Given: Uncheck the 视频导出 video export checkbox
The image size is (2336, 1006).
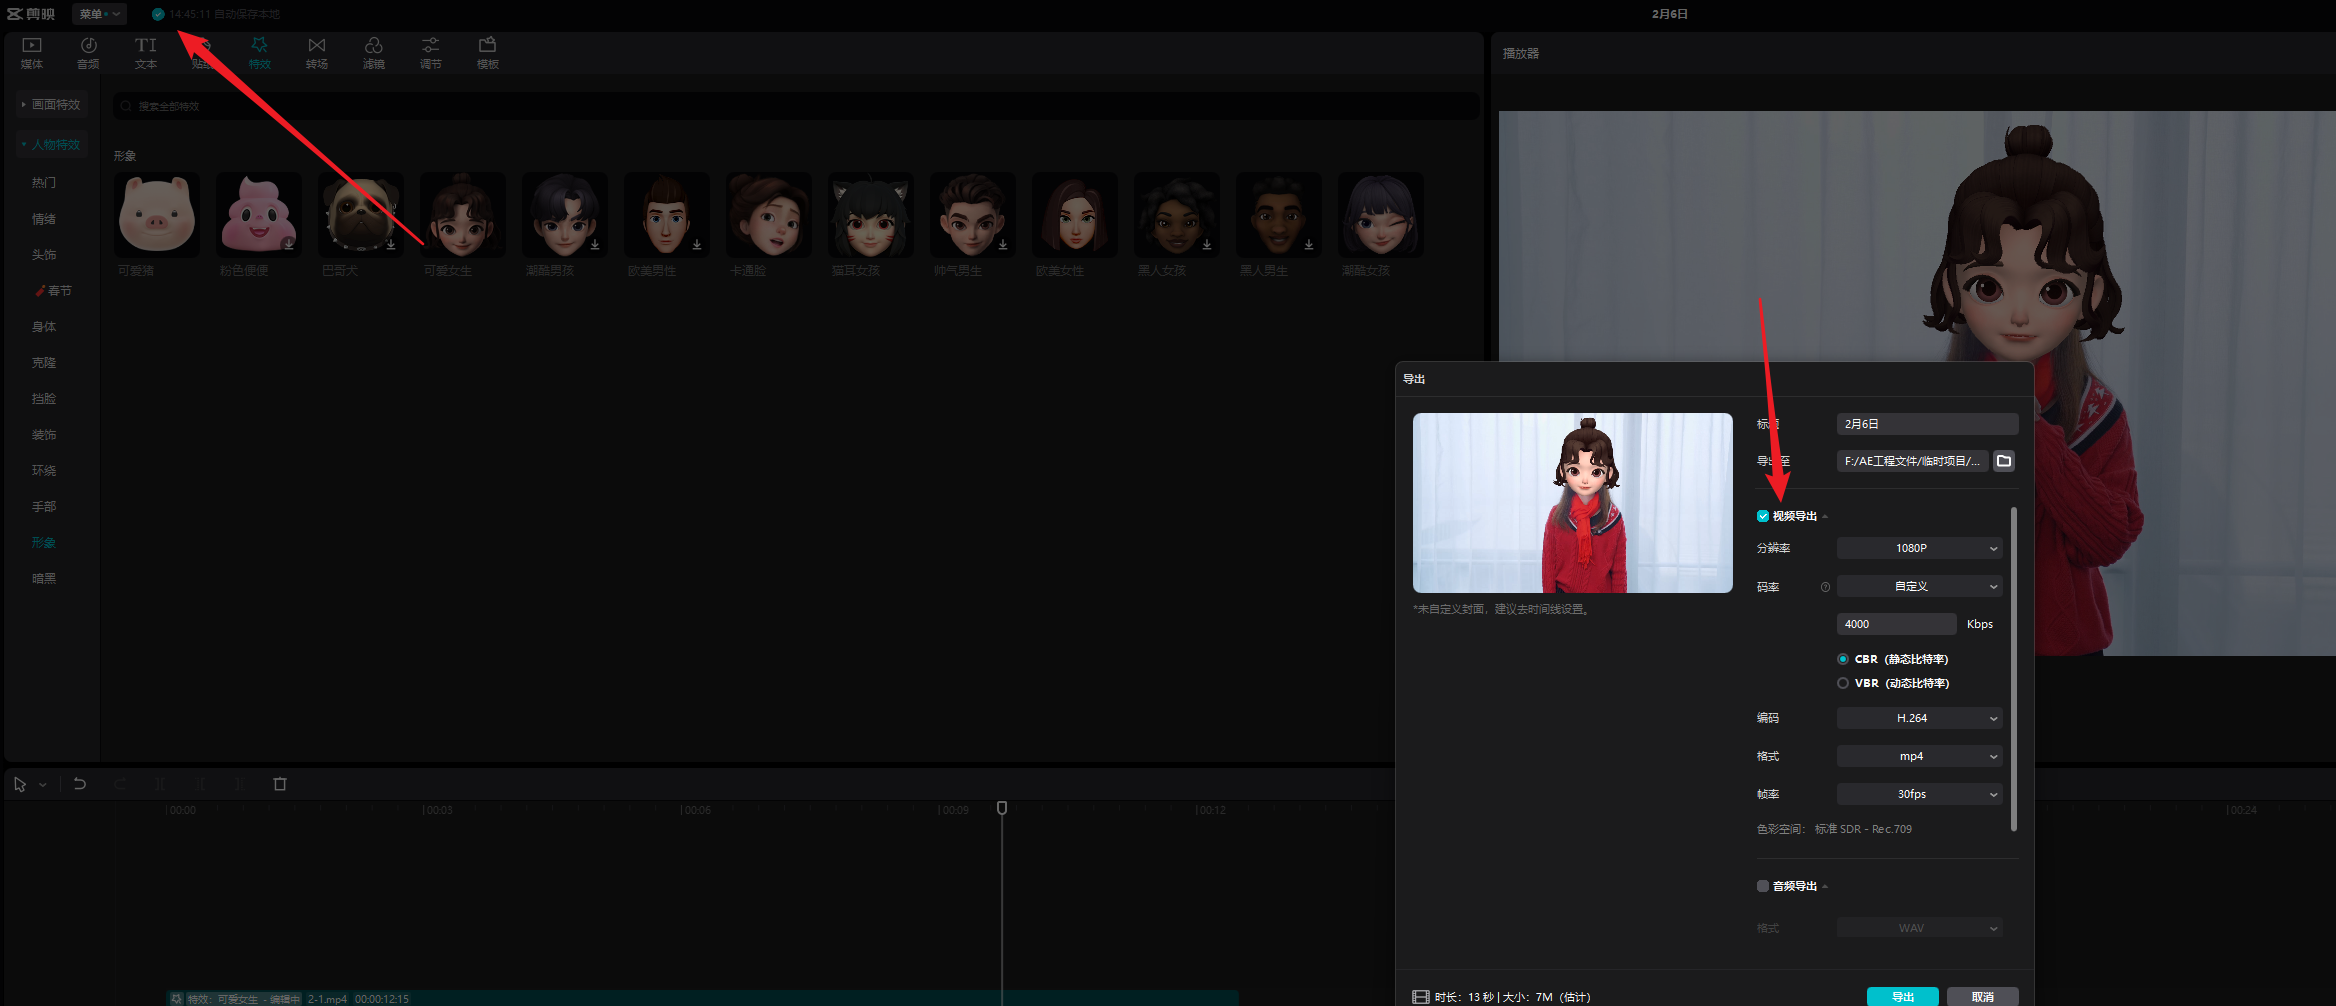Looking at the screenshot, I should pos(1763,516).
